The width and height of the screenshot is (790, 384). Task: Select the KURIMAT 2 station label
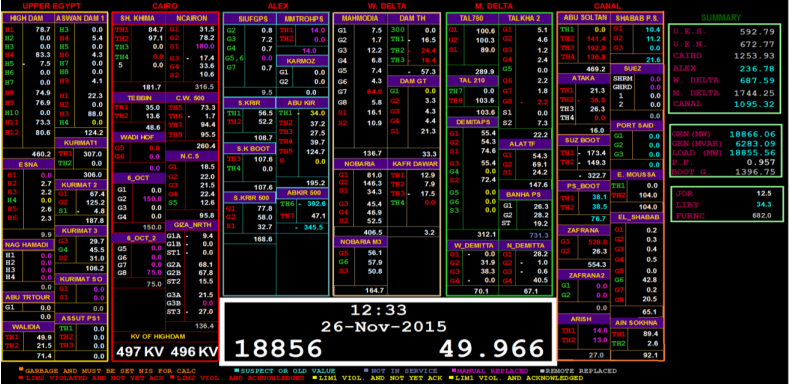(x=81, y=184)
